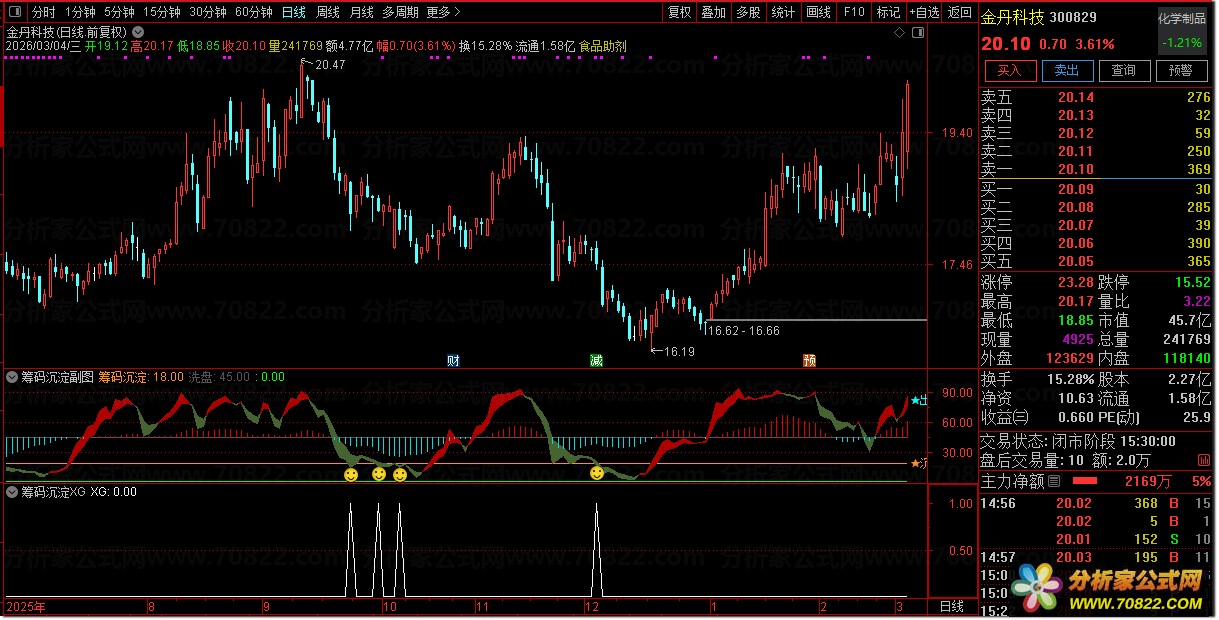Click the 买入 buy button
Screen dimensions: 1219x620
1009,70
